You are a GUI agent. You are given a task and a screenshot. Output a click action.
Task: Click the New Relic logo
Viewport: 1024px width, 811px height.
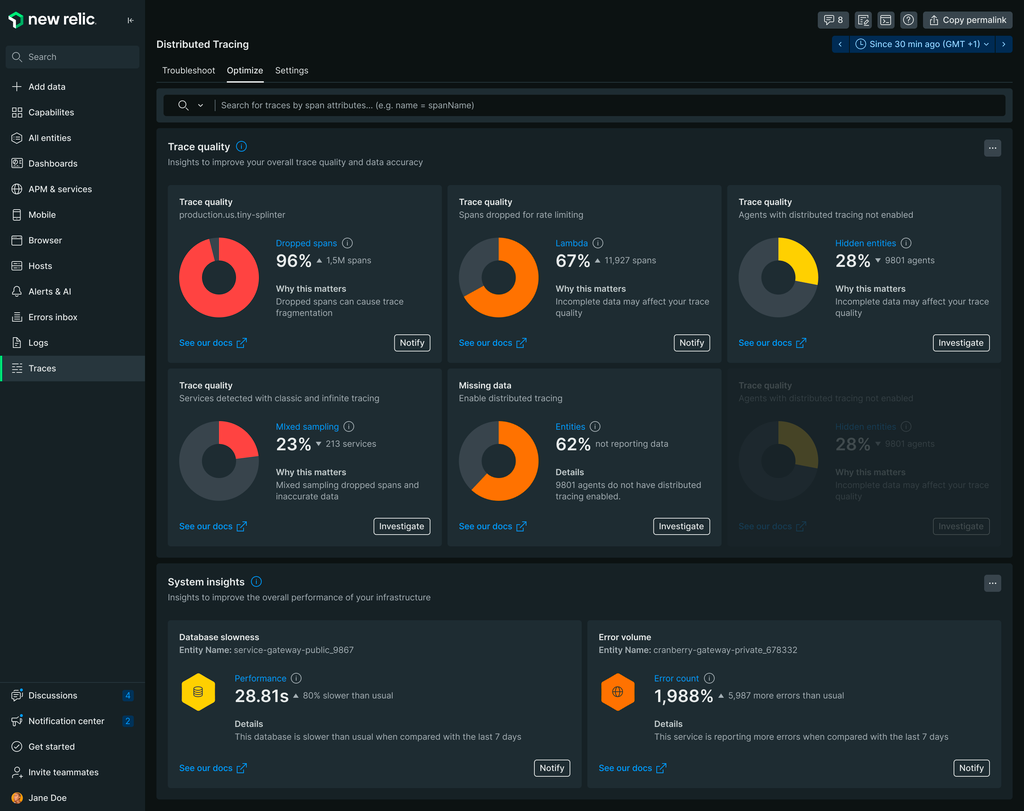coord(52,20)
